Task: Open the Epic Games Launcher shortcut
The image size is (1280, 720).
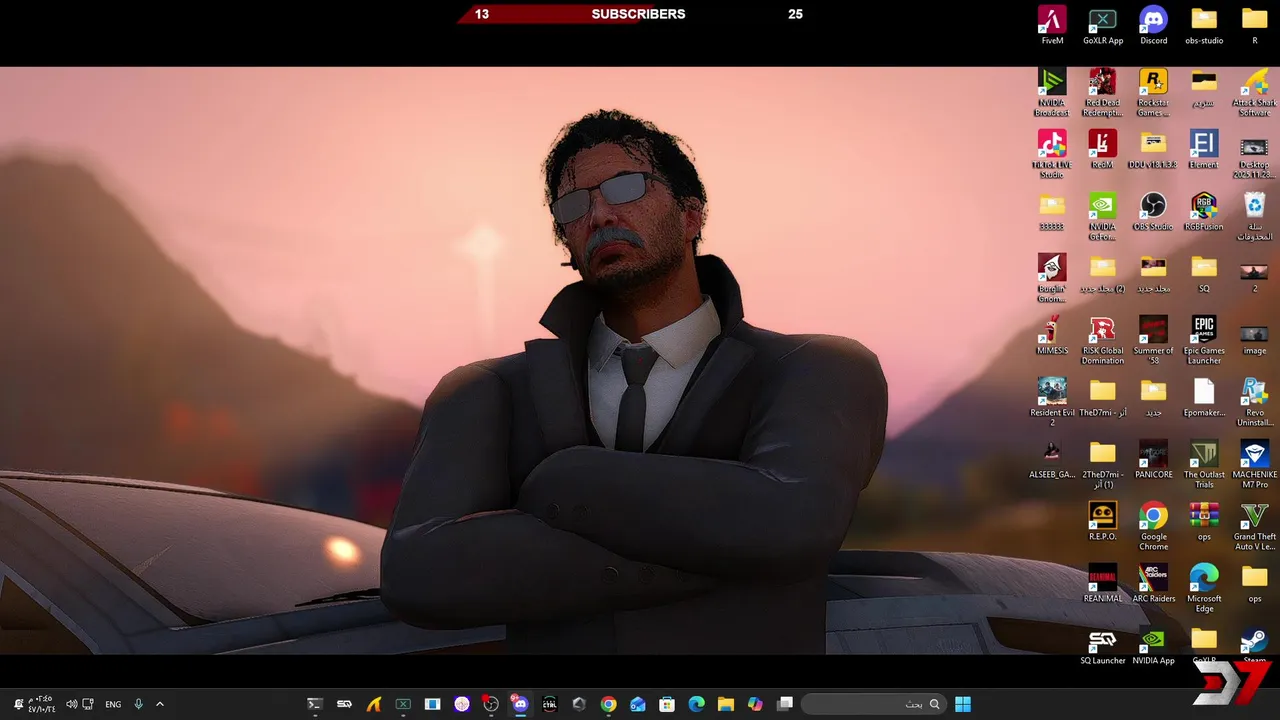Action: (1204, 340)
